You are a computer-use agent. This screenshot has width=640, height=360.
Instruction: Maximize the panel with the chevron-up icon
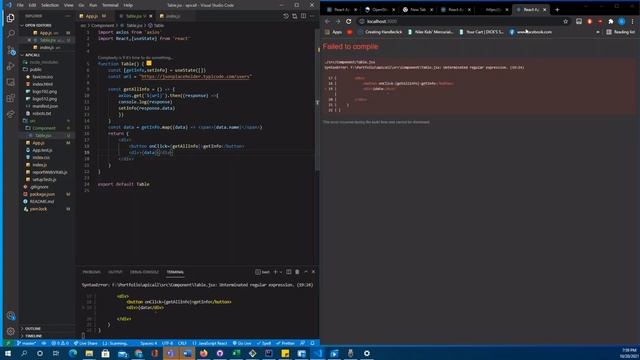click(306, 272)
